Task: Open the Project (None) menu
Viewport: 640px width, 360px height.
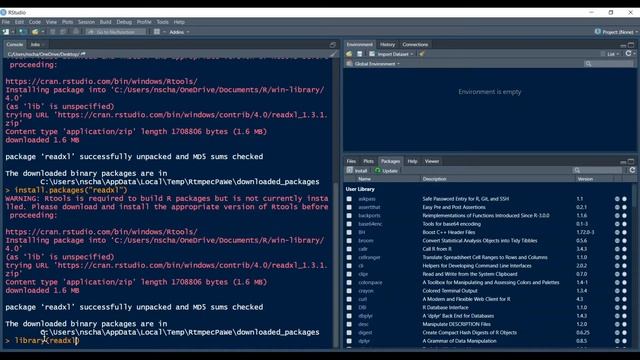Action: 617,32
